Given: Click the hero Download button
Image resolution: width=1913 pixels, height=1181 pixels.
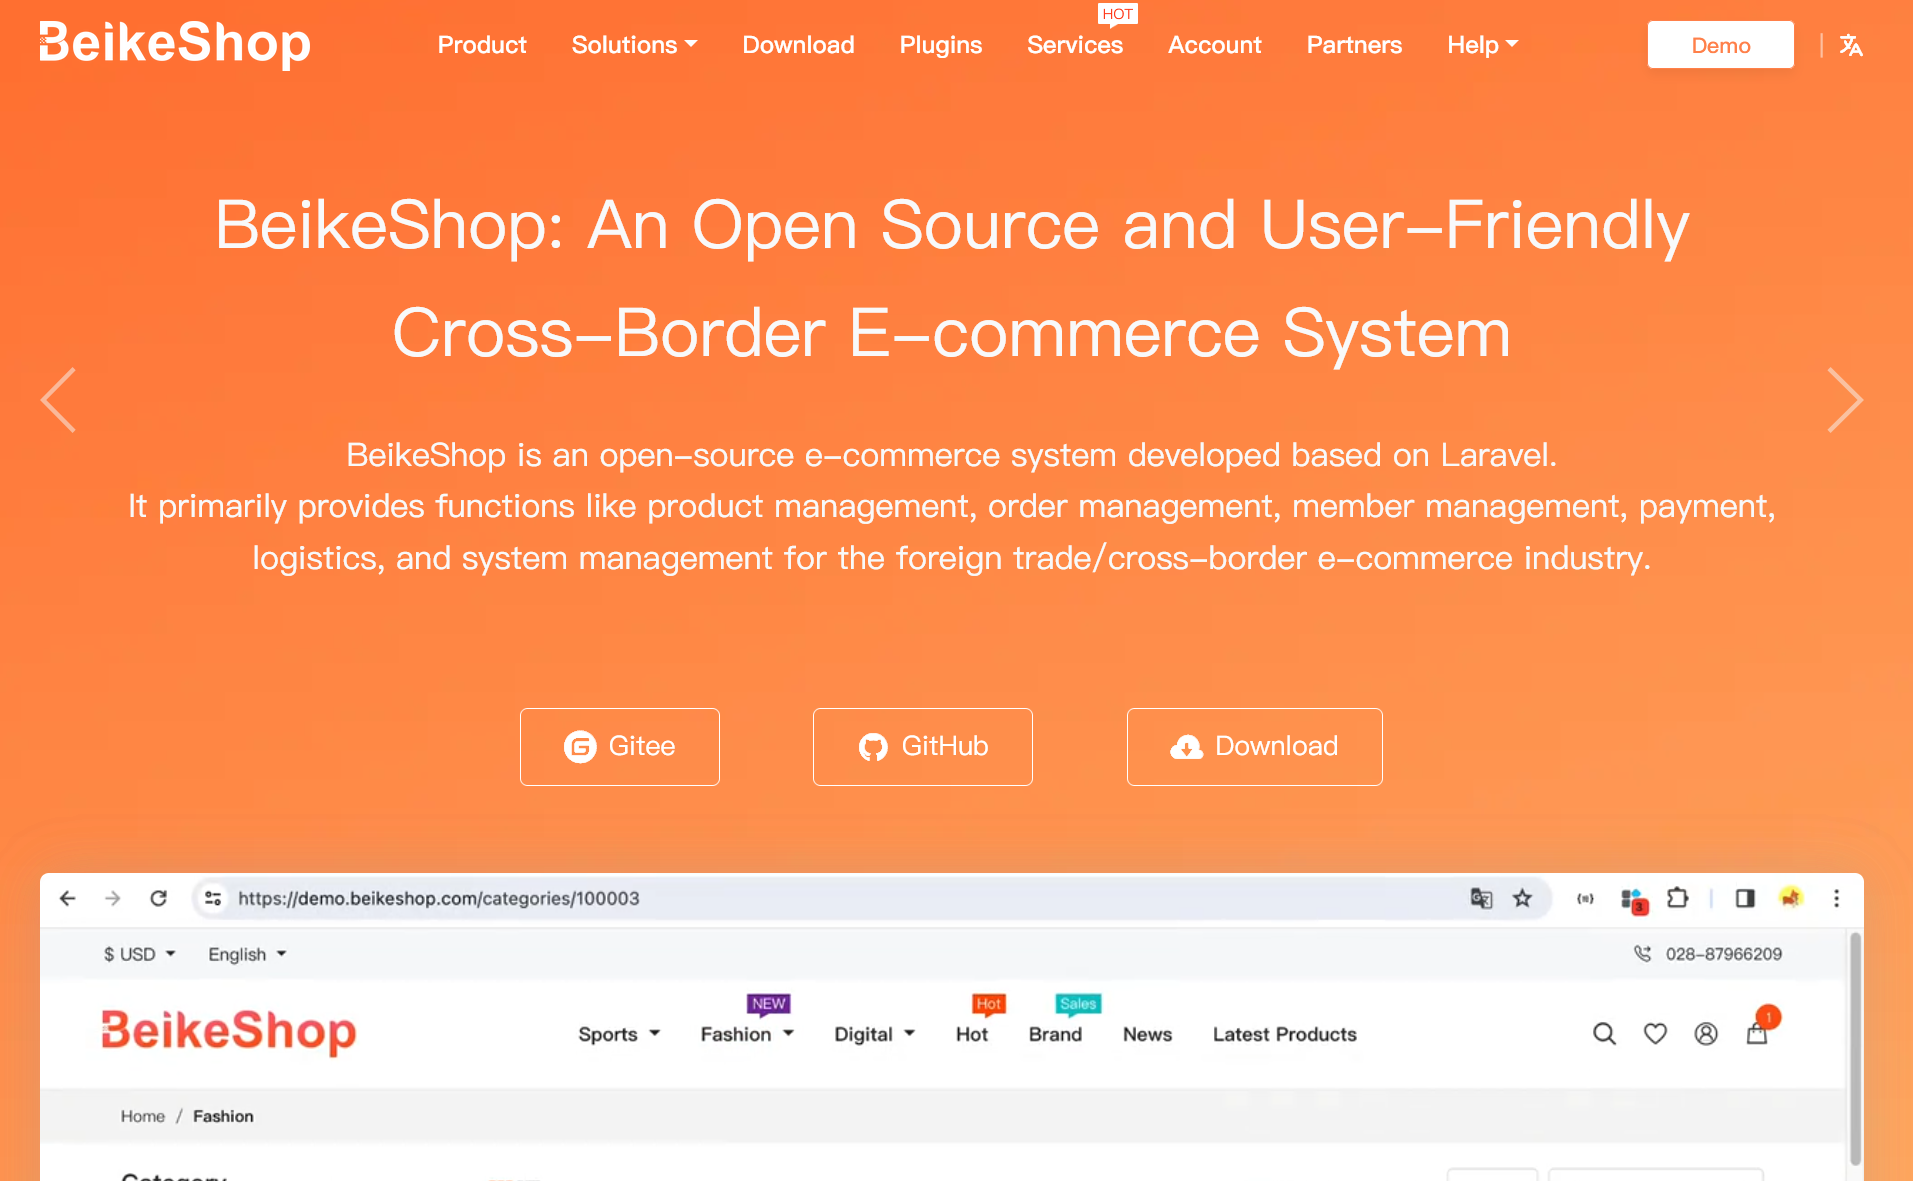Looking at the screenshot, I should 1254,746.
